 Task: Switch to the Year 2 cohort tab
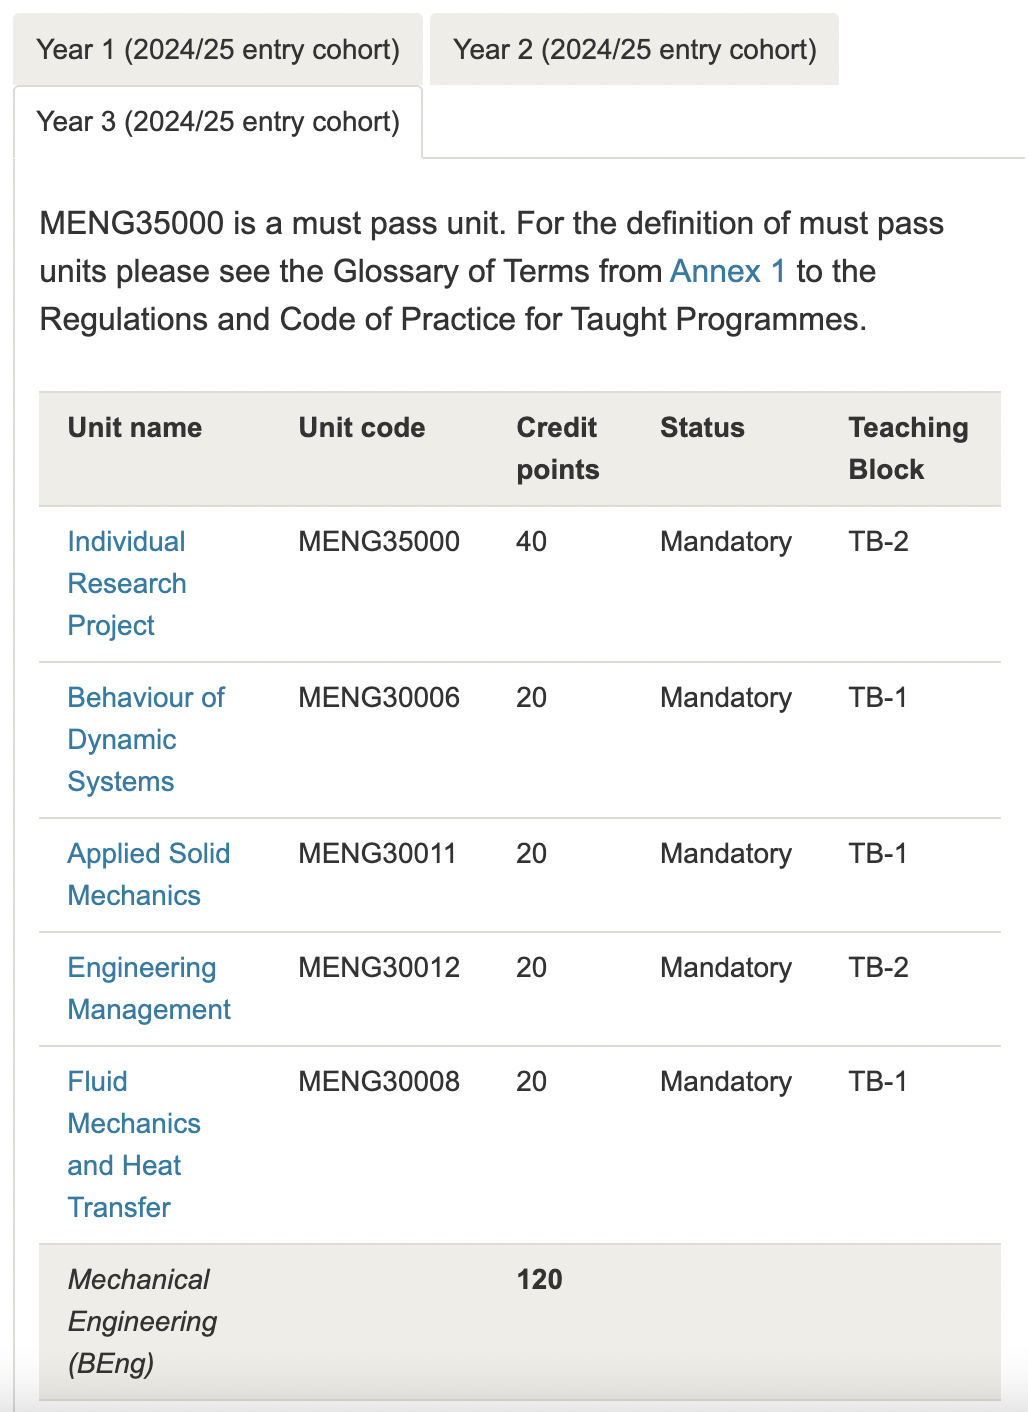634,49
